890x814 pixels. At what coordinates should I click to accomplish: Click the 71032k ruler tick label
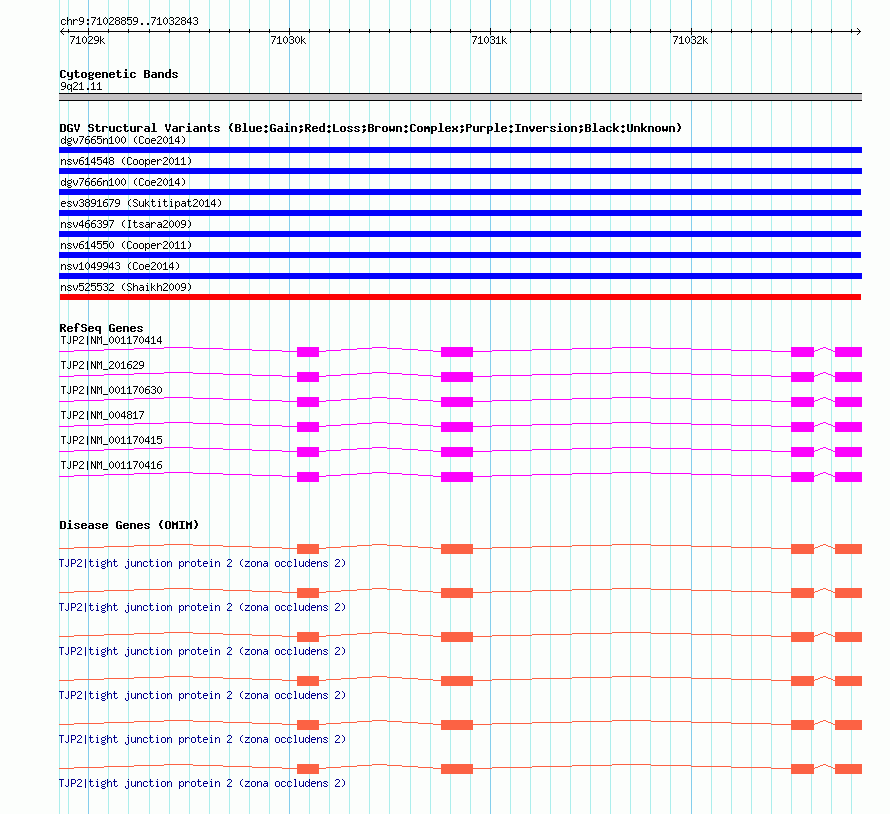(690, 40)
